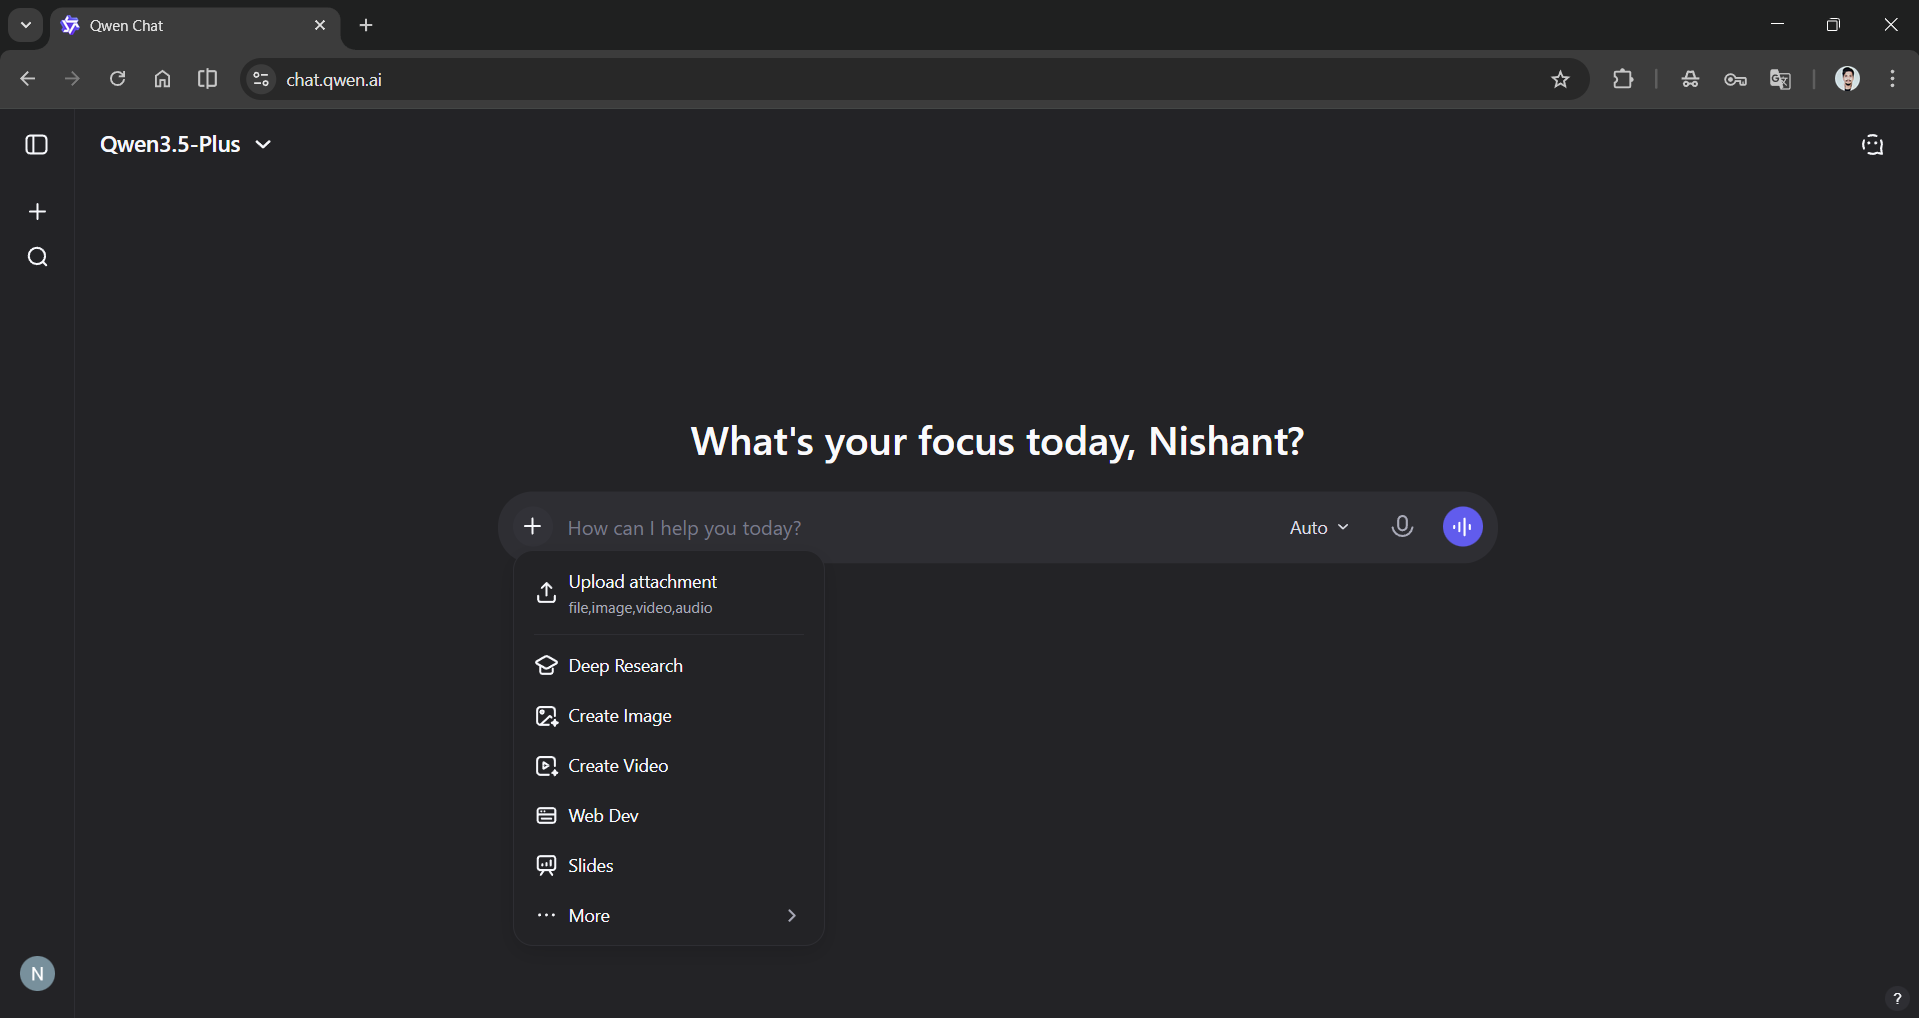This screenshot has height=1018, width=1919.
Task: Pick Create Video in the menu
Action: 618,766
